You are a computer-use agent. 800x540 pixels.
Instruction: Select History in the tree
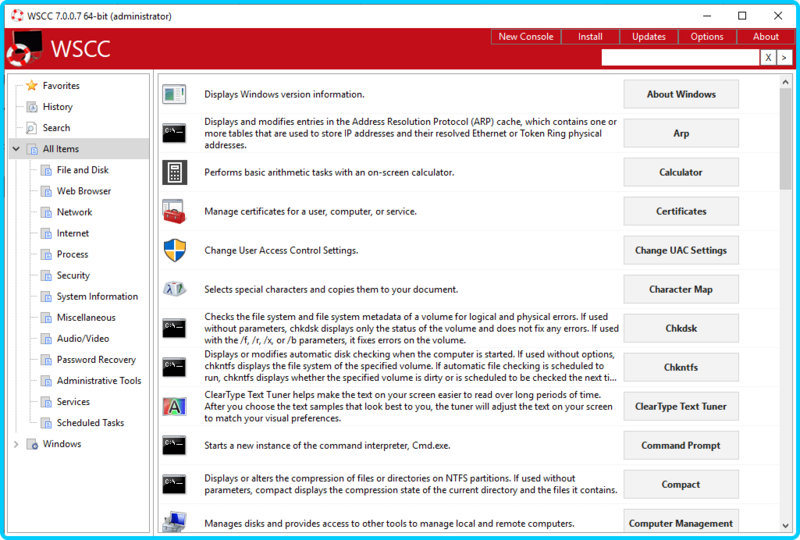point(58,107)
